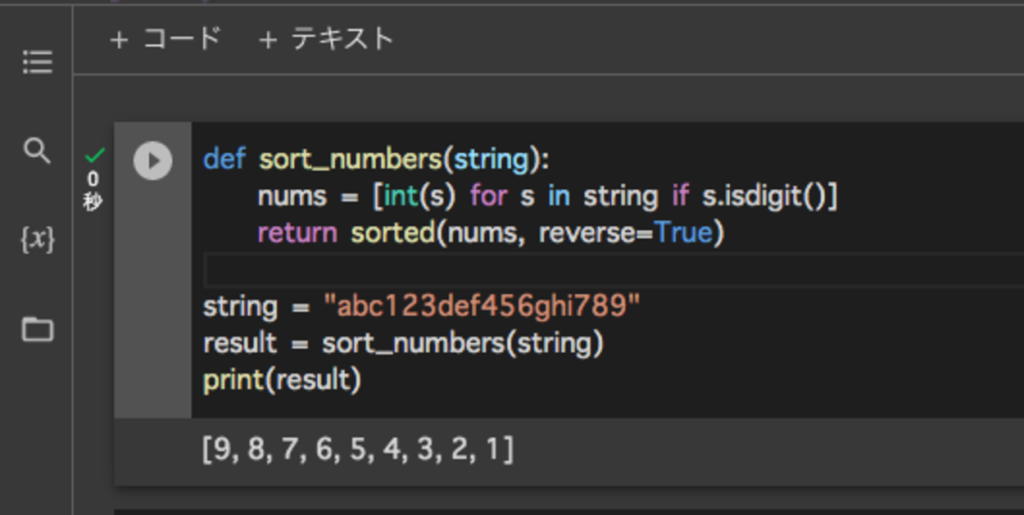Run the cell with the play button
Viewport: 1024px width, 515px height.
click(x=153, y=161)
